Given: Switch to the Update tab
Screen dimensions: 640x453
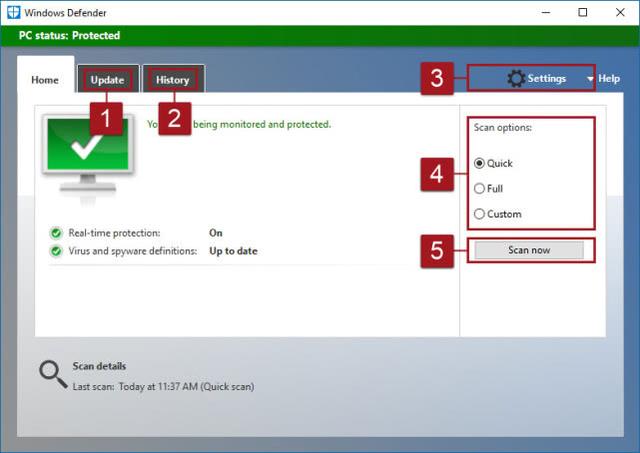Looking at the screenshot, I should 107,80.
